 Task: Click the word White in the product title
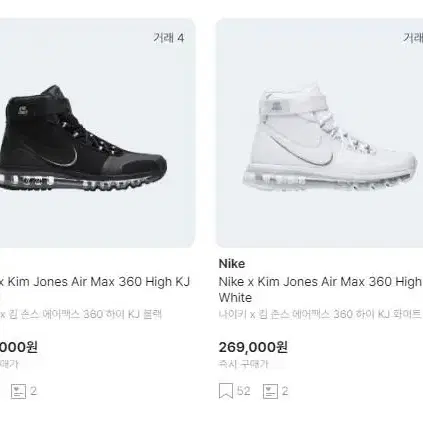pos(235,298)
